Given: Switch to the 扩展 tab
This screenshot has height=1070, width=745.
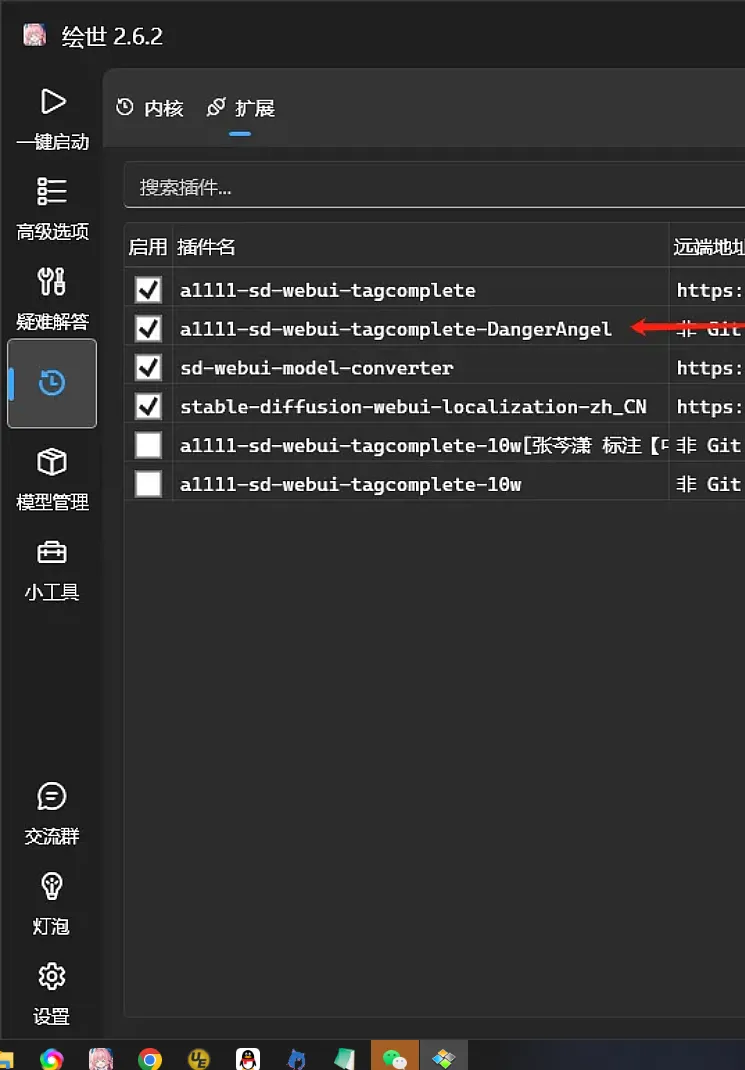Looking at the screenshot, I should [x=241, y=108].
